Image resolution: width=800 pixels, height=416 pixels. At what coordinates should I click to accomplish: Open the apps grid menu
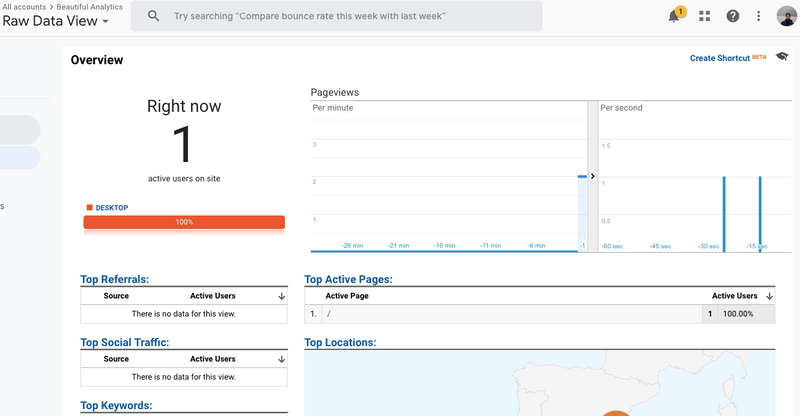705,16
